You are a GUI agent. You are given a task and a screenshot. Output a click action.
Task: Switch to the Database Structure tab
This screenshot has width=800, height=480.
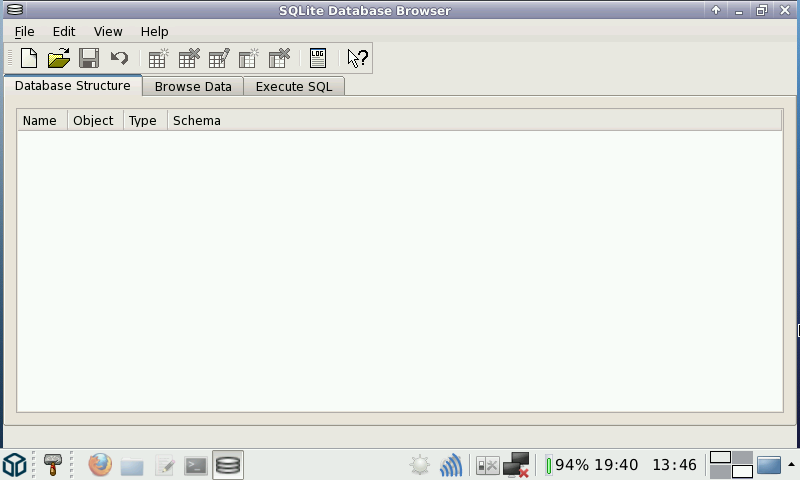[73, 86]
